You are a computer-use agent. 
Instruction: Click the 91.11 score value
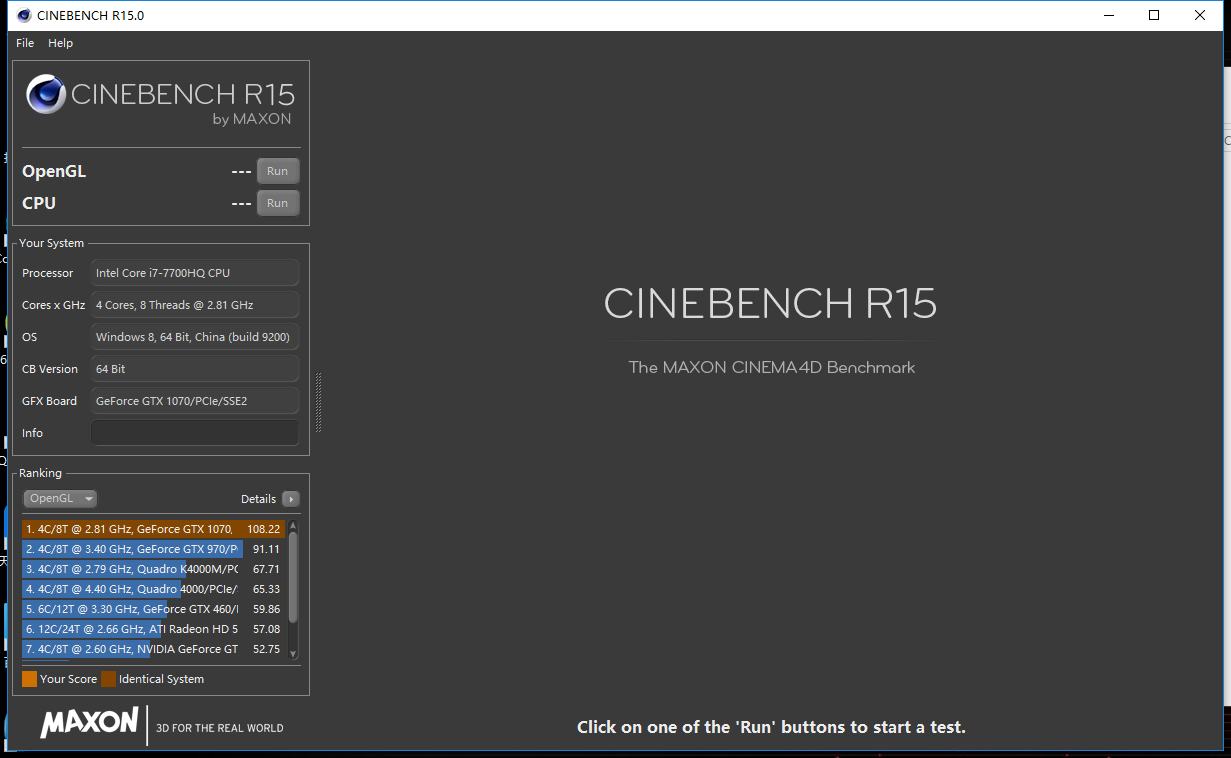[266, 549]
